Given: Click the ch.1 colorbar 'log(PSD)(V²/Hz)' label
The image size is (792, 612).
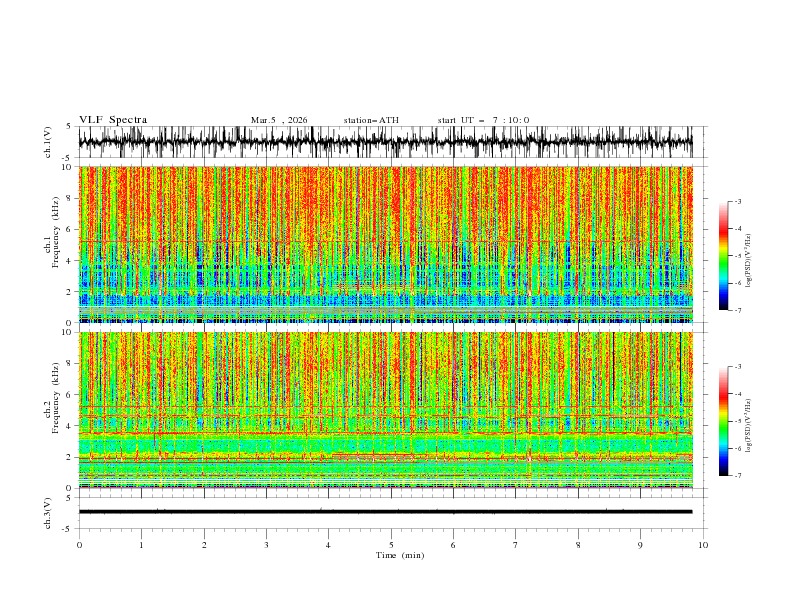Looking at the screenshot, I should pos(749,261).
